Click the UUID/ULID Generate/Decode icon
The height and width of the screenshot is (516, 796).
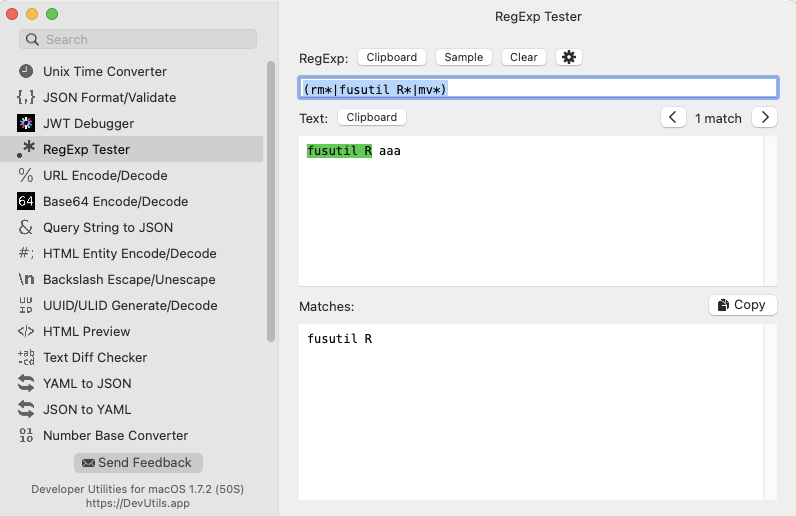pos(26,306)
